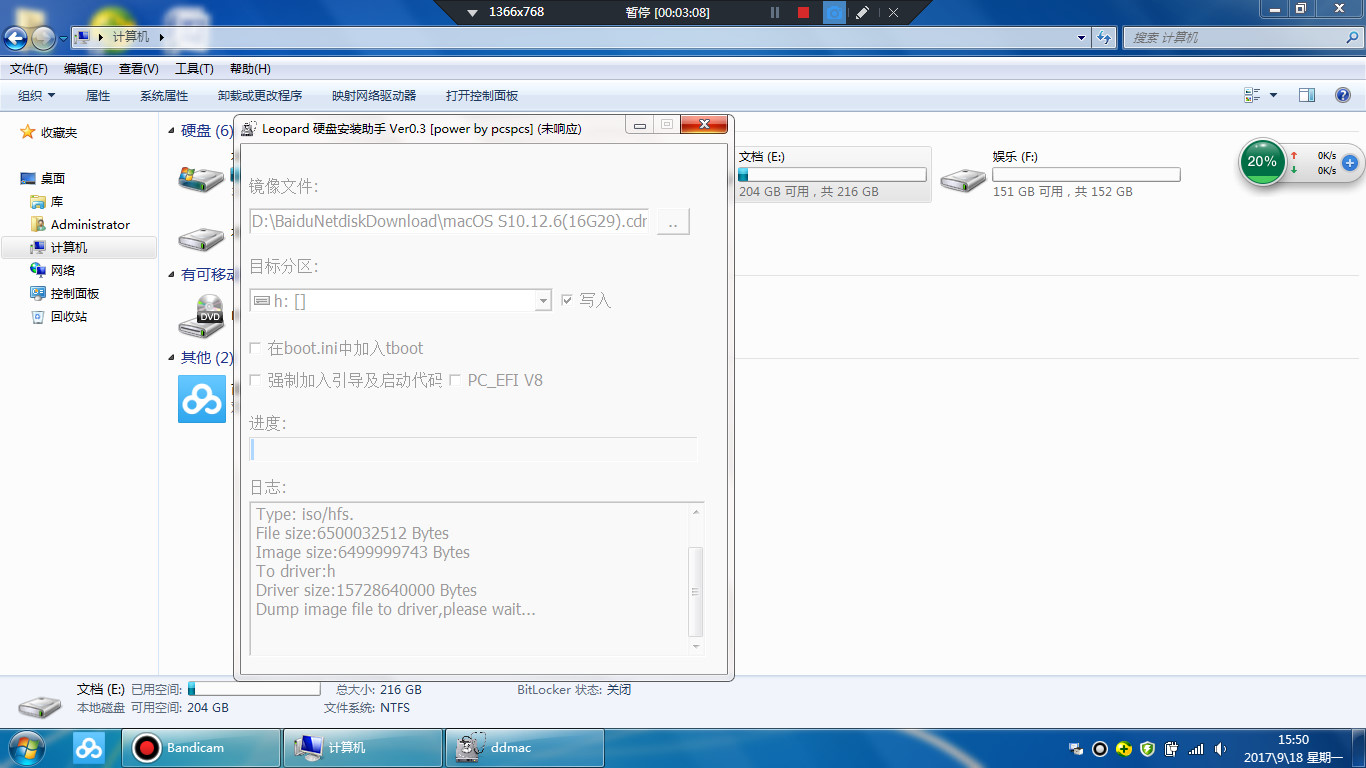This screenshot has width=1366, height=768.
Task: Toggle 在boot.ini中加入tboot checkbox
Action: tap(255, 349)
